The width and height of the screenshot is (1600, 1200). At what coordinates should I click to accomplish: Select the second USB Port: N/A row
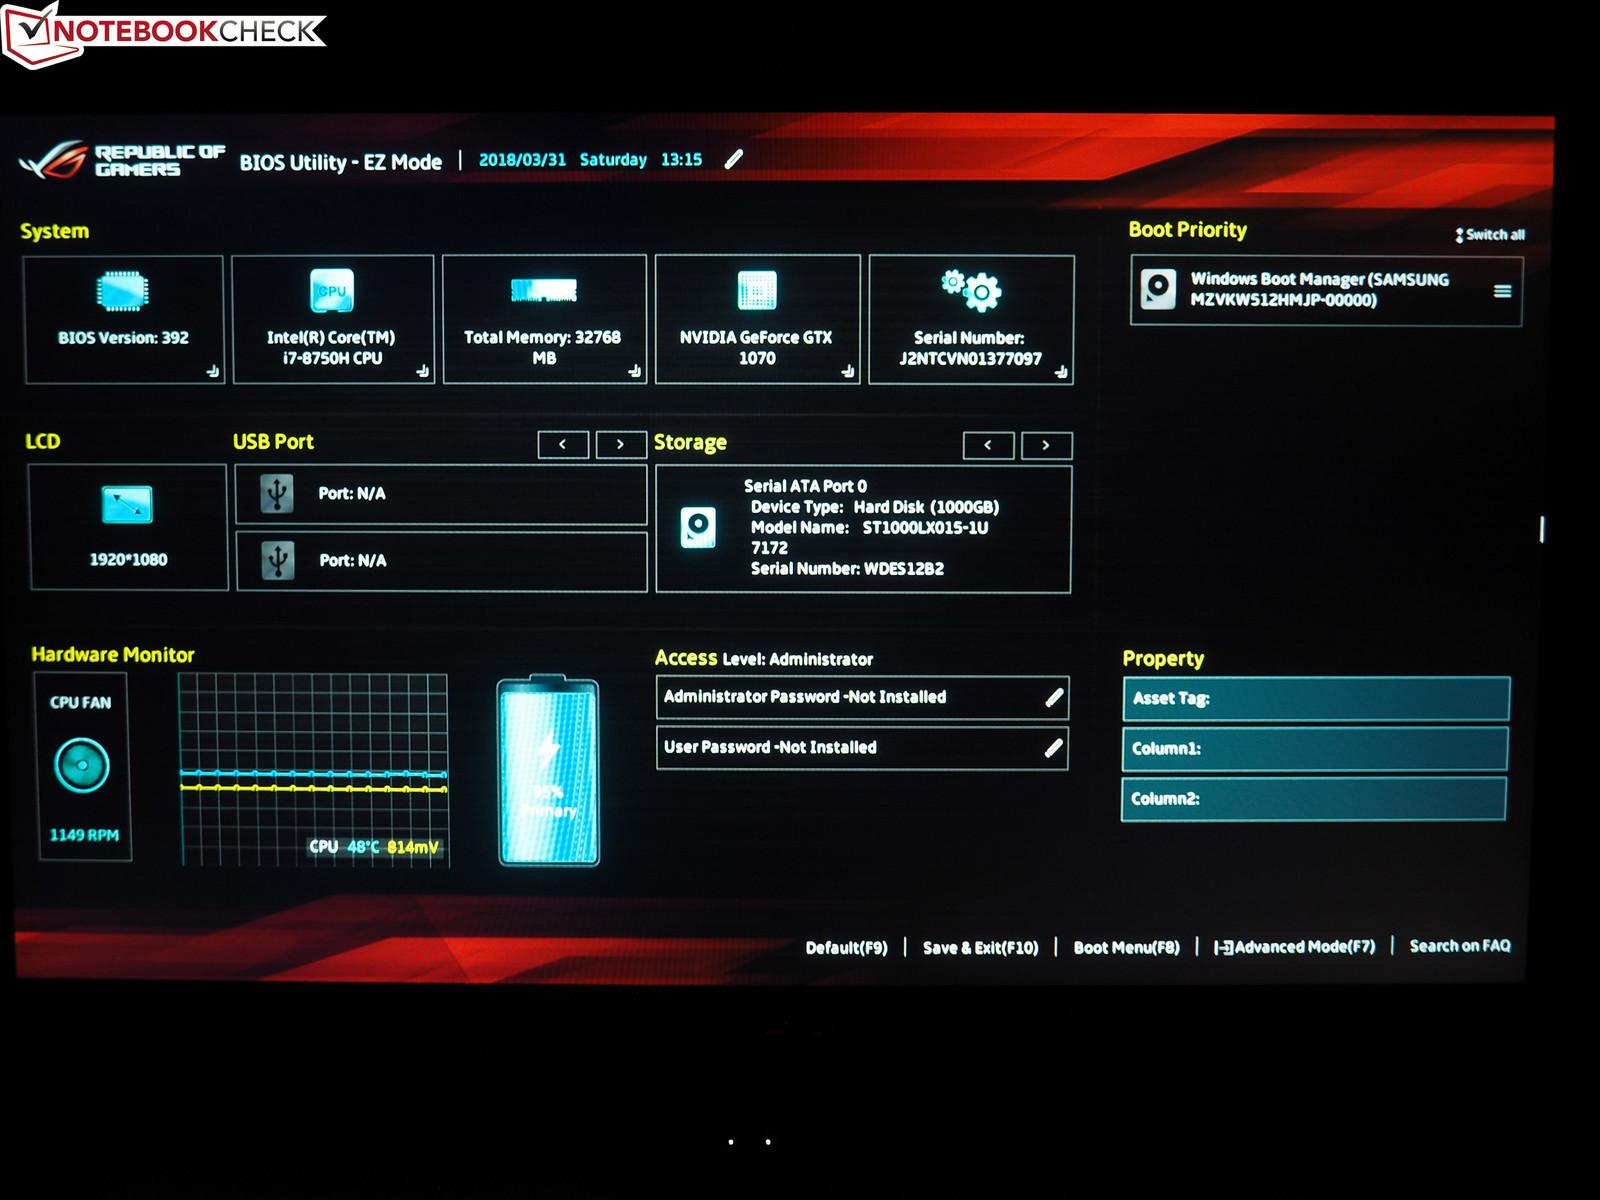[441, 561]
